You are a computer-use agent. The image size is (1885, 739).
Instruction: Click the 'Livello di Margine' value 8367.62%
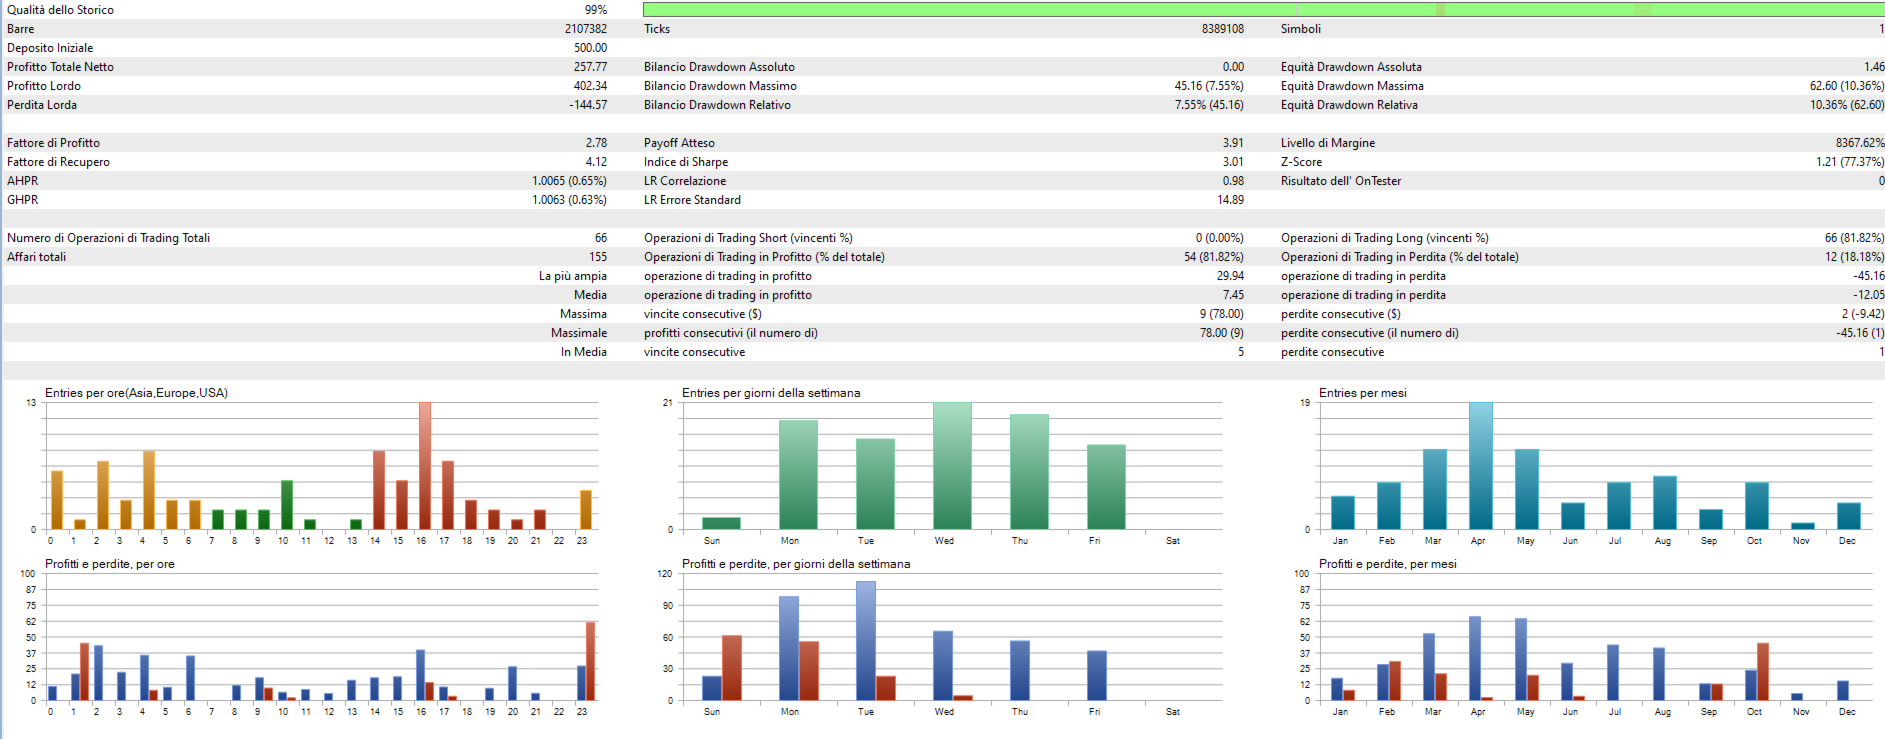tap(1860, 143)
